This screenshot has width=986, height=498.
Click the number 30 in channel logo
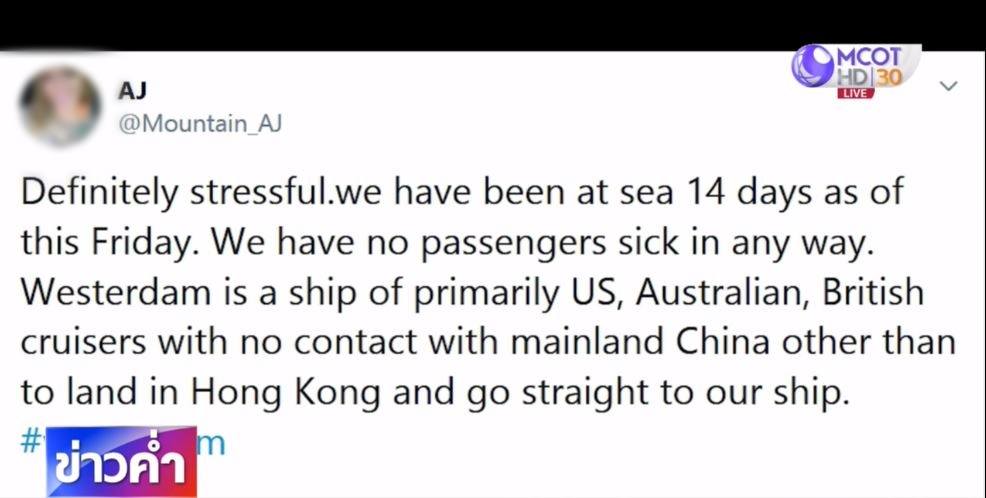[889, 78]
